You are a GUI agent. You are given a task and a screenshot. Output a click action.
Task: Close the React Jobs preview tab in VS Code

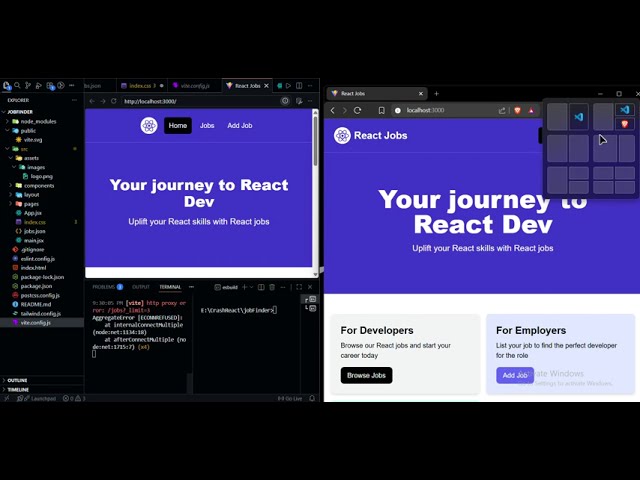tap(267, 86)
